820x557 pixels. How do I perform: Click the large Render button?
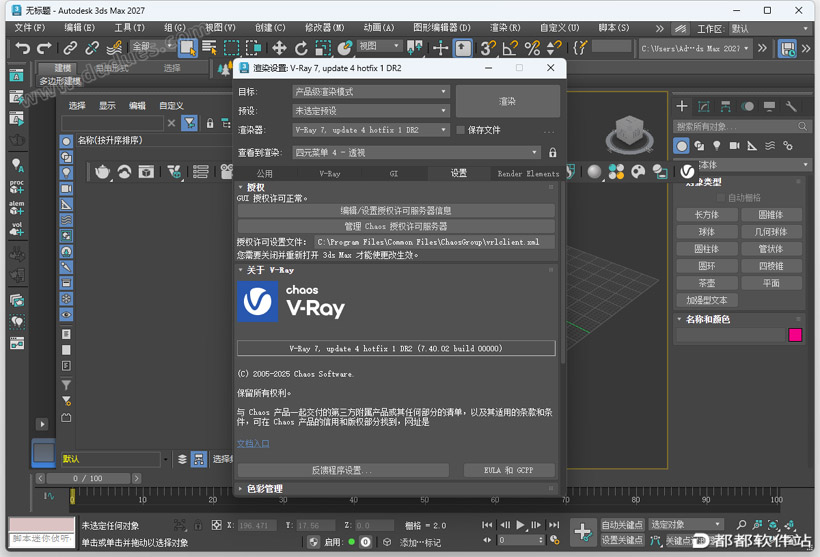[507, 101]
